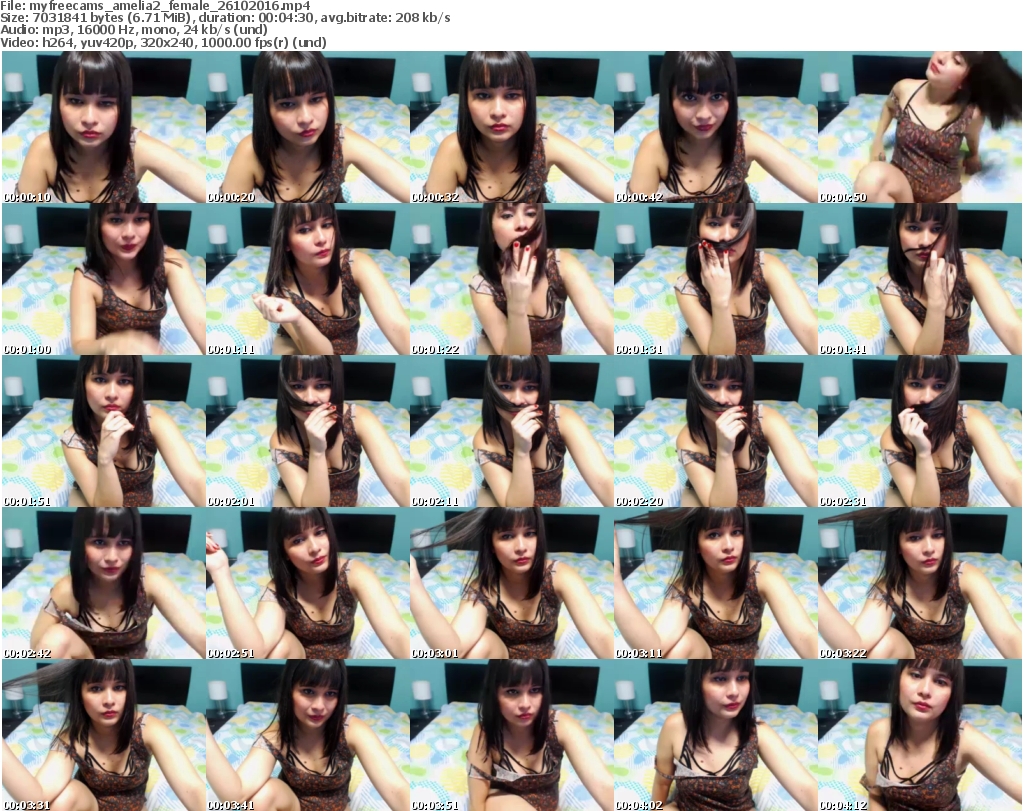Screen dimensions: 1024x811
Task: Select the thumbnail at 00:02:42
Action: coord(103,583)
